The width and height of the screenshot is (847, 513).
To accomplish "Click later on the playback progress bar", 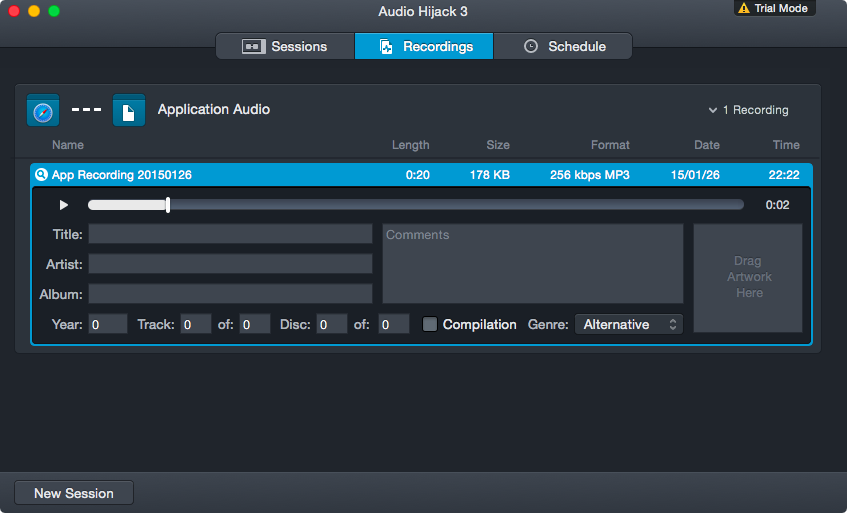I will (x=457, y=205).
